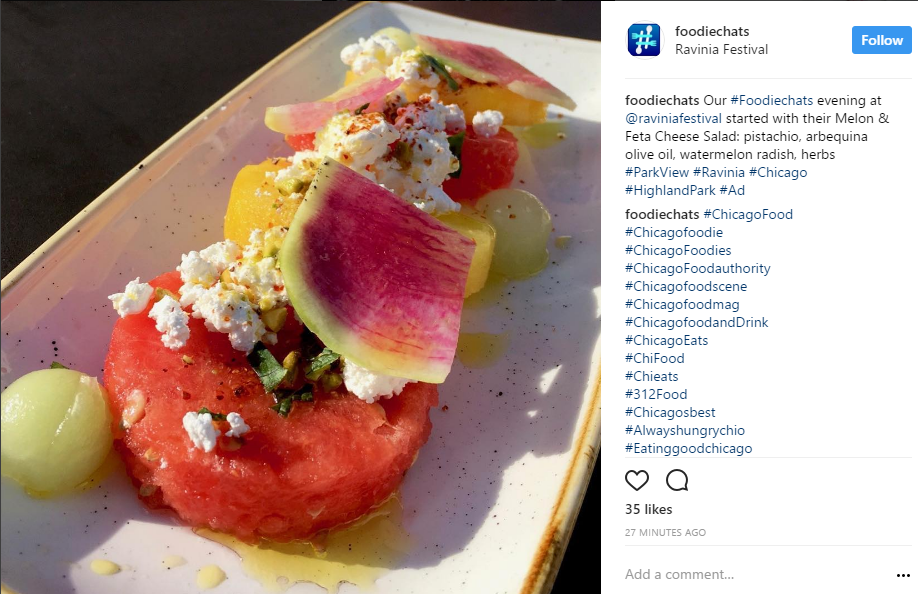Open comments via speech bubble icon
918x594 pixels.
(x=677, y=480)
